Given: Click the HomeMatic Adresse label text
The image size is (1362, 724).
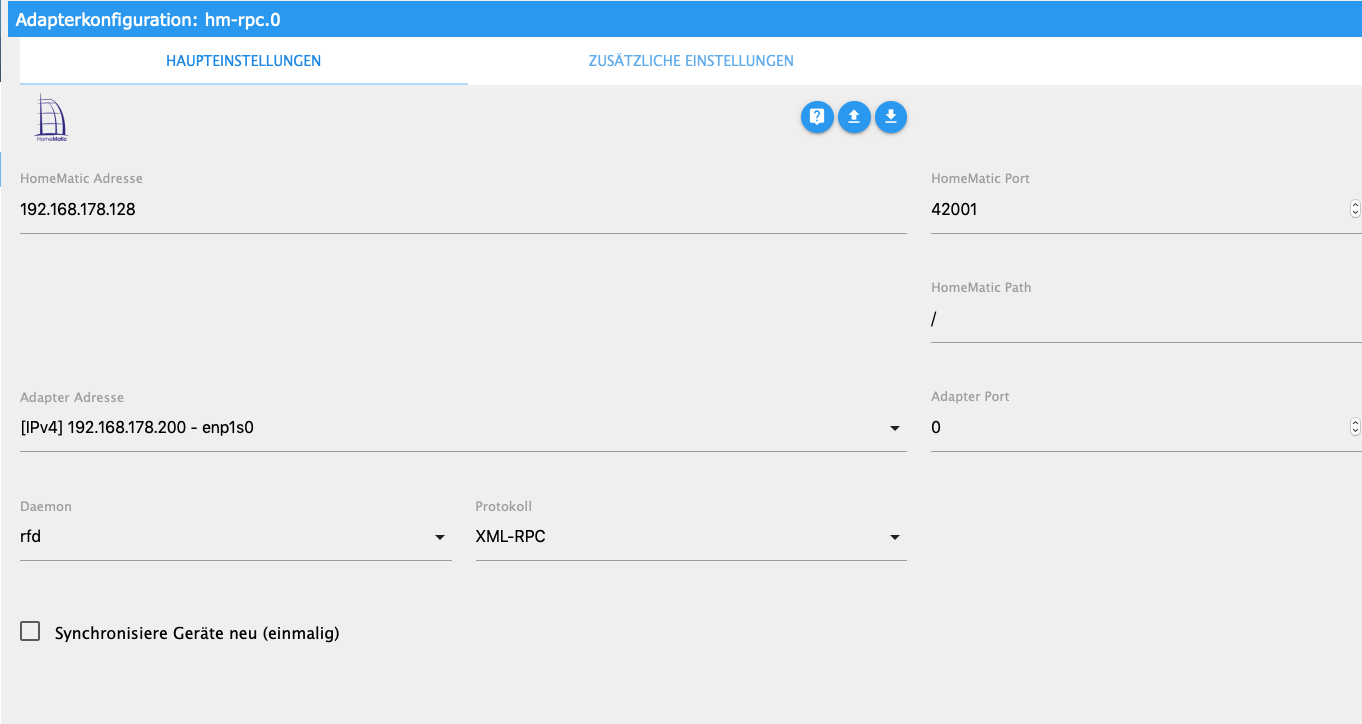Looking at the screenshot, I should tap(81, 179).
